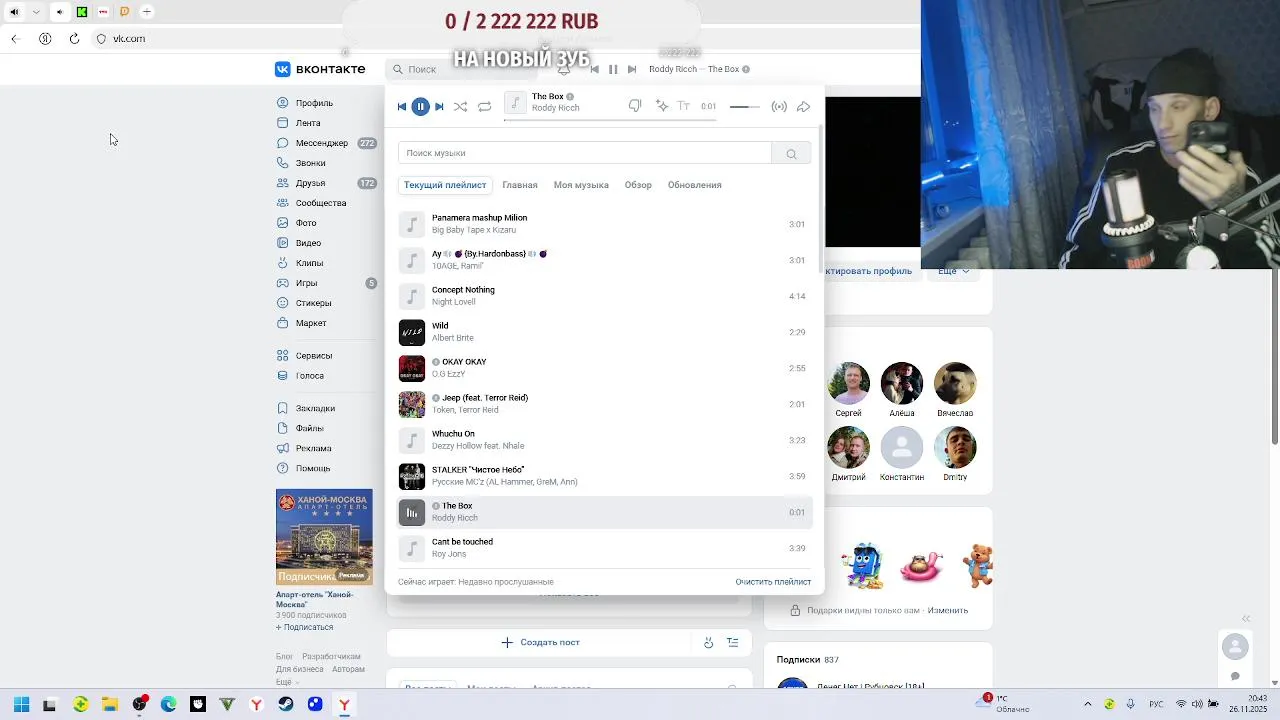The width and height of the screenshot is (1280, 720).
Task: Skip to next track in header mini-player
Action: pyautogui.click(x=632, y=69)
